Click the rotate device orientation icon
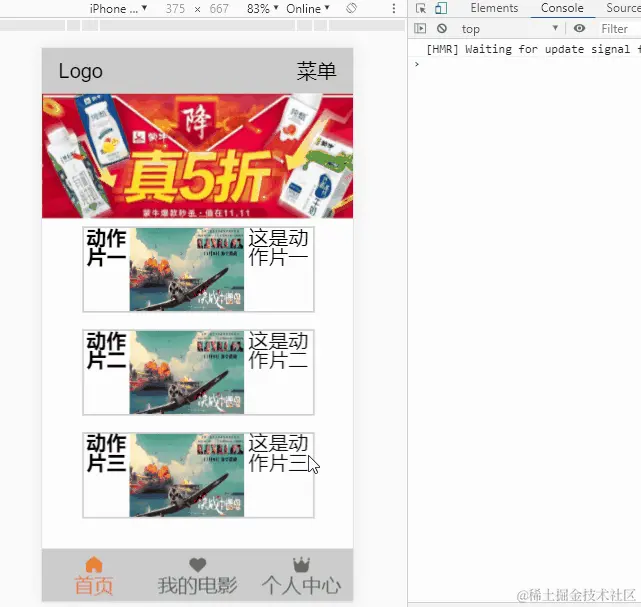This screenshot has height=607, width=641. [x=352, y=8]
